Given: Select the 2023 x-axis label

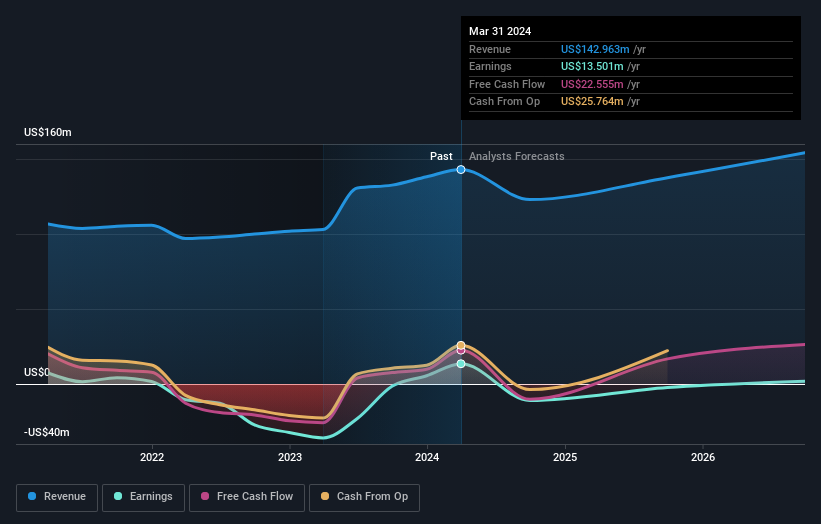Looking at the screenshot, I should point(290,458).
